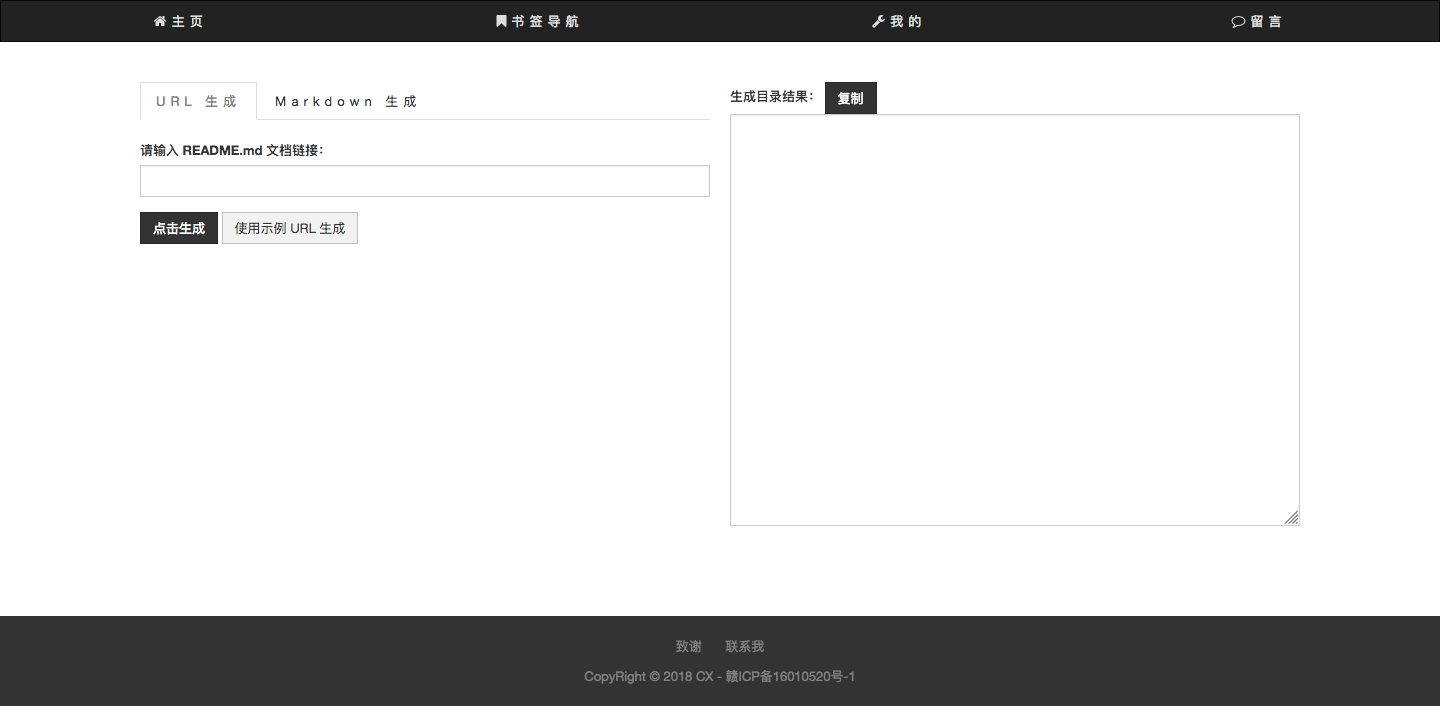Open the 书签导航 navigation item
This screenshot has height=706, width=1440.
click(538, 21)
